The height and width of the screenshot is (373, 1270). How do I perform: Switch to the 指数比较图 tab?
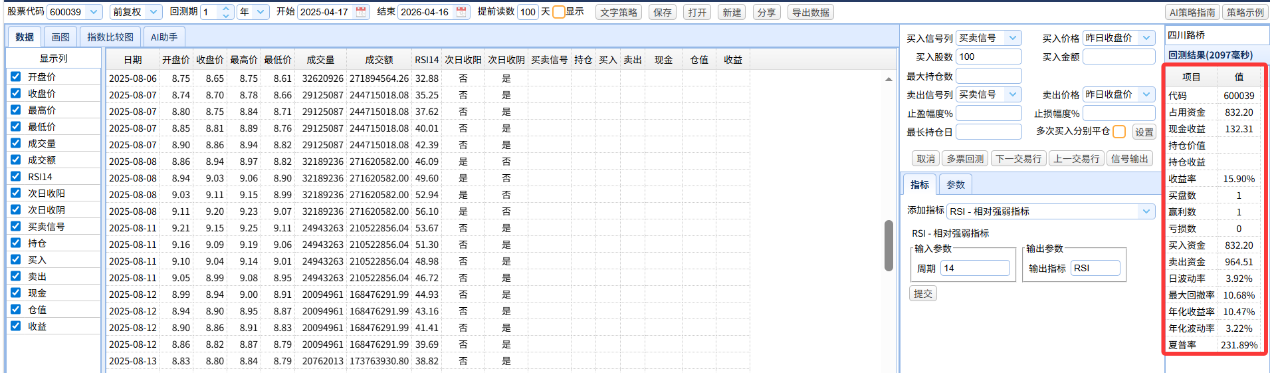pos(110,36)
